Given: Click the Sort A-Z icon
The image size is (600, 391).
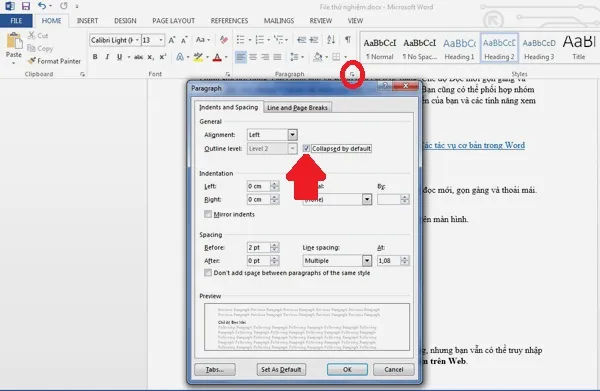Looking at the screenshot, I should coord(331,40).
